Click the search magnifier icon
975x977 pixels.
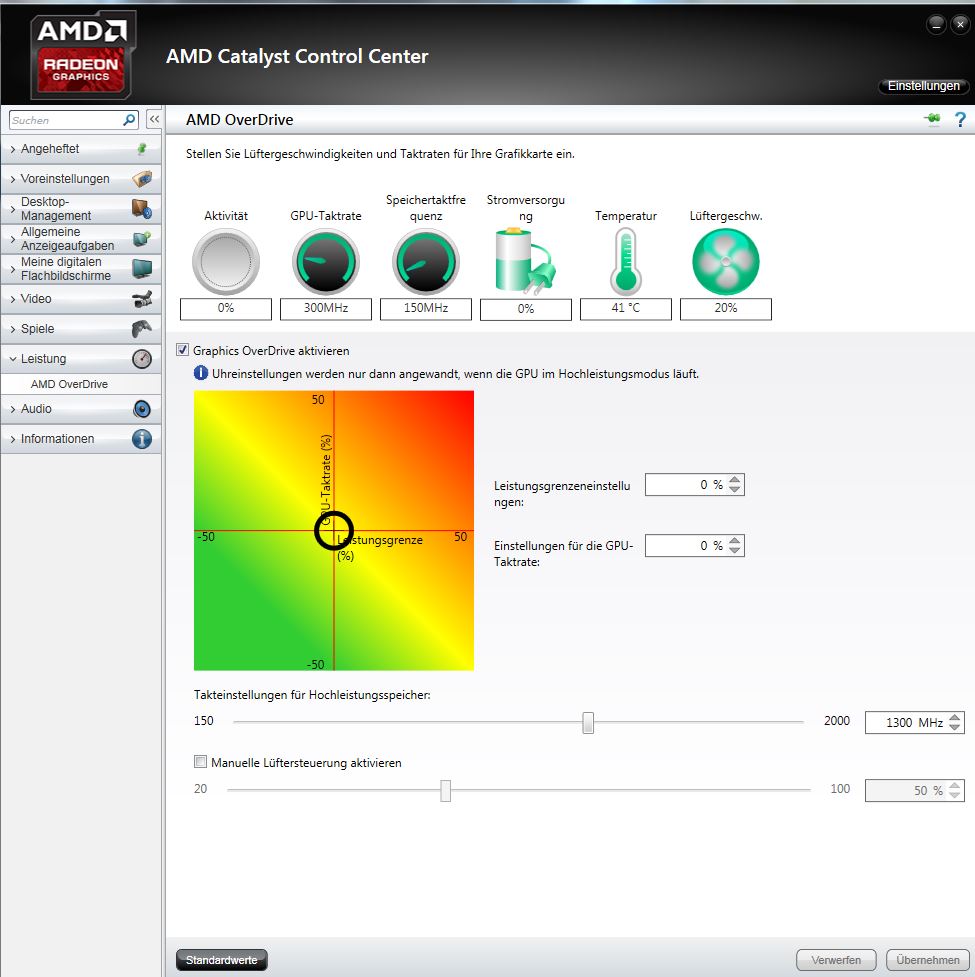pos(129,120)
